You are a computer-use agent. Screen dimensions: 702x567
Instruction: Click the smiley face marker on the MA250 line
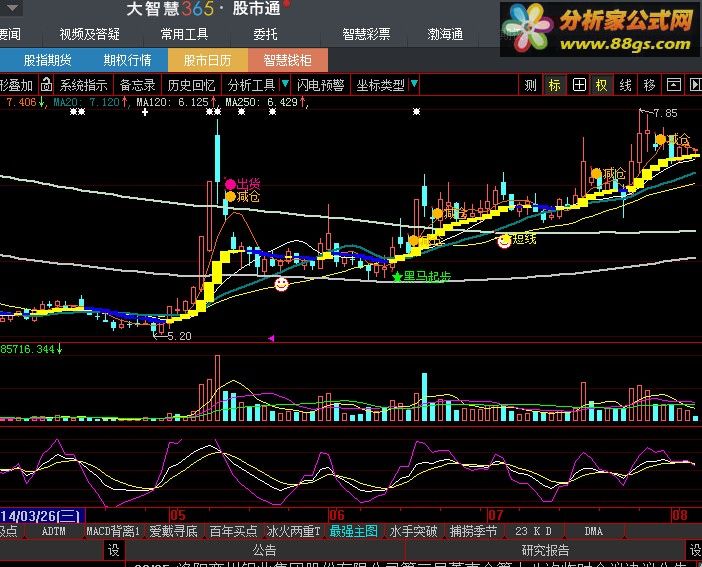[x=281, y=284]
